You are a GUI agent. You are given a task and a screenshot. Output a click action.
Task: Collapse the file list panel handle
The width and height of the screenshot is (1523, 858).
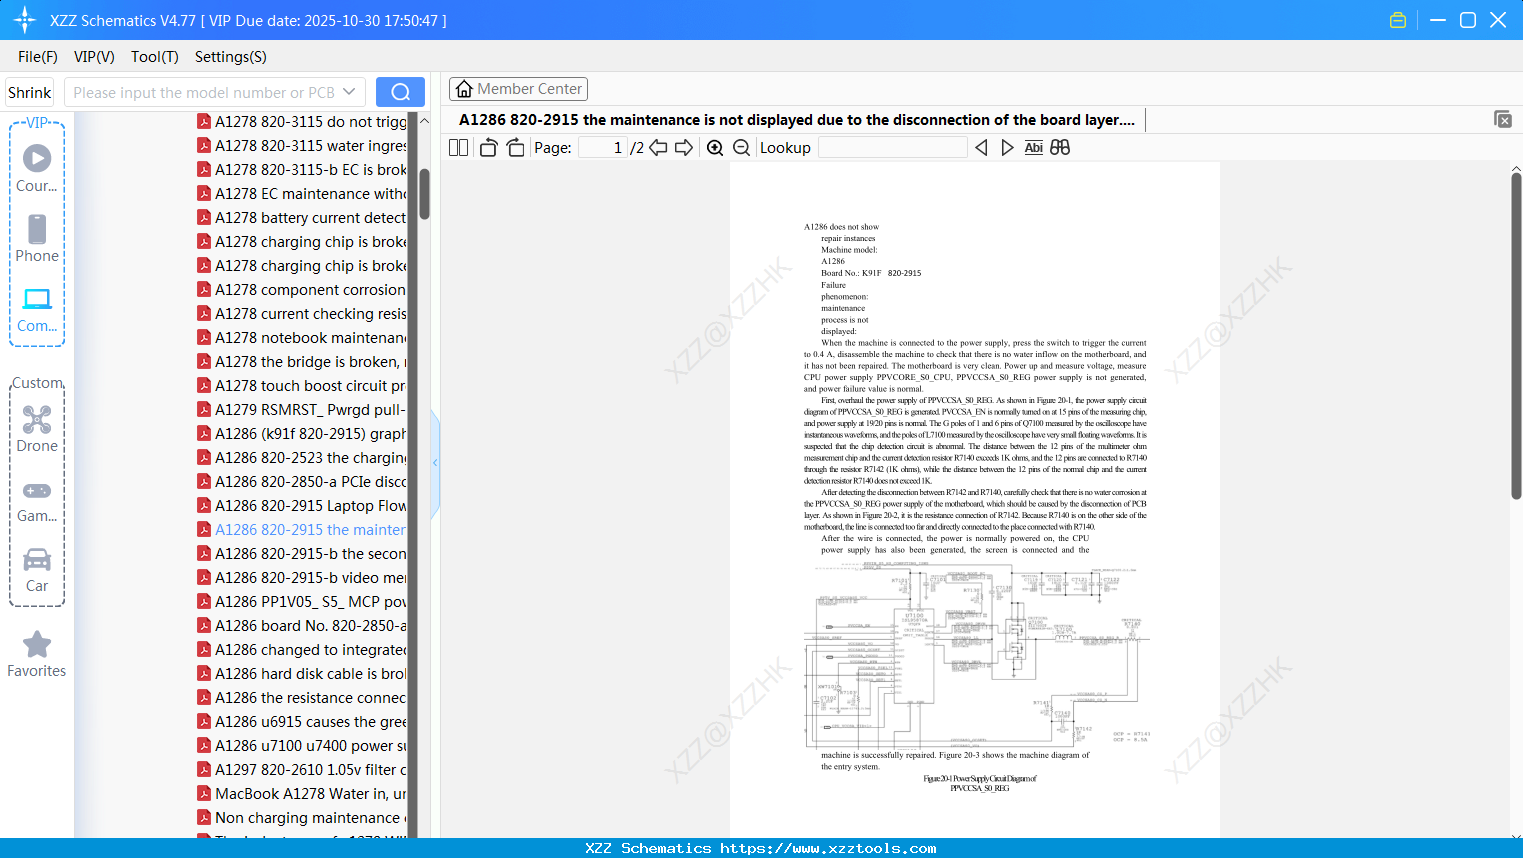(435, 463)
